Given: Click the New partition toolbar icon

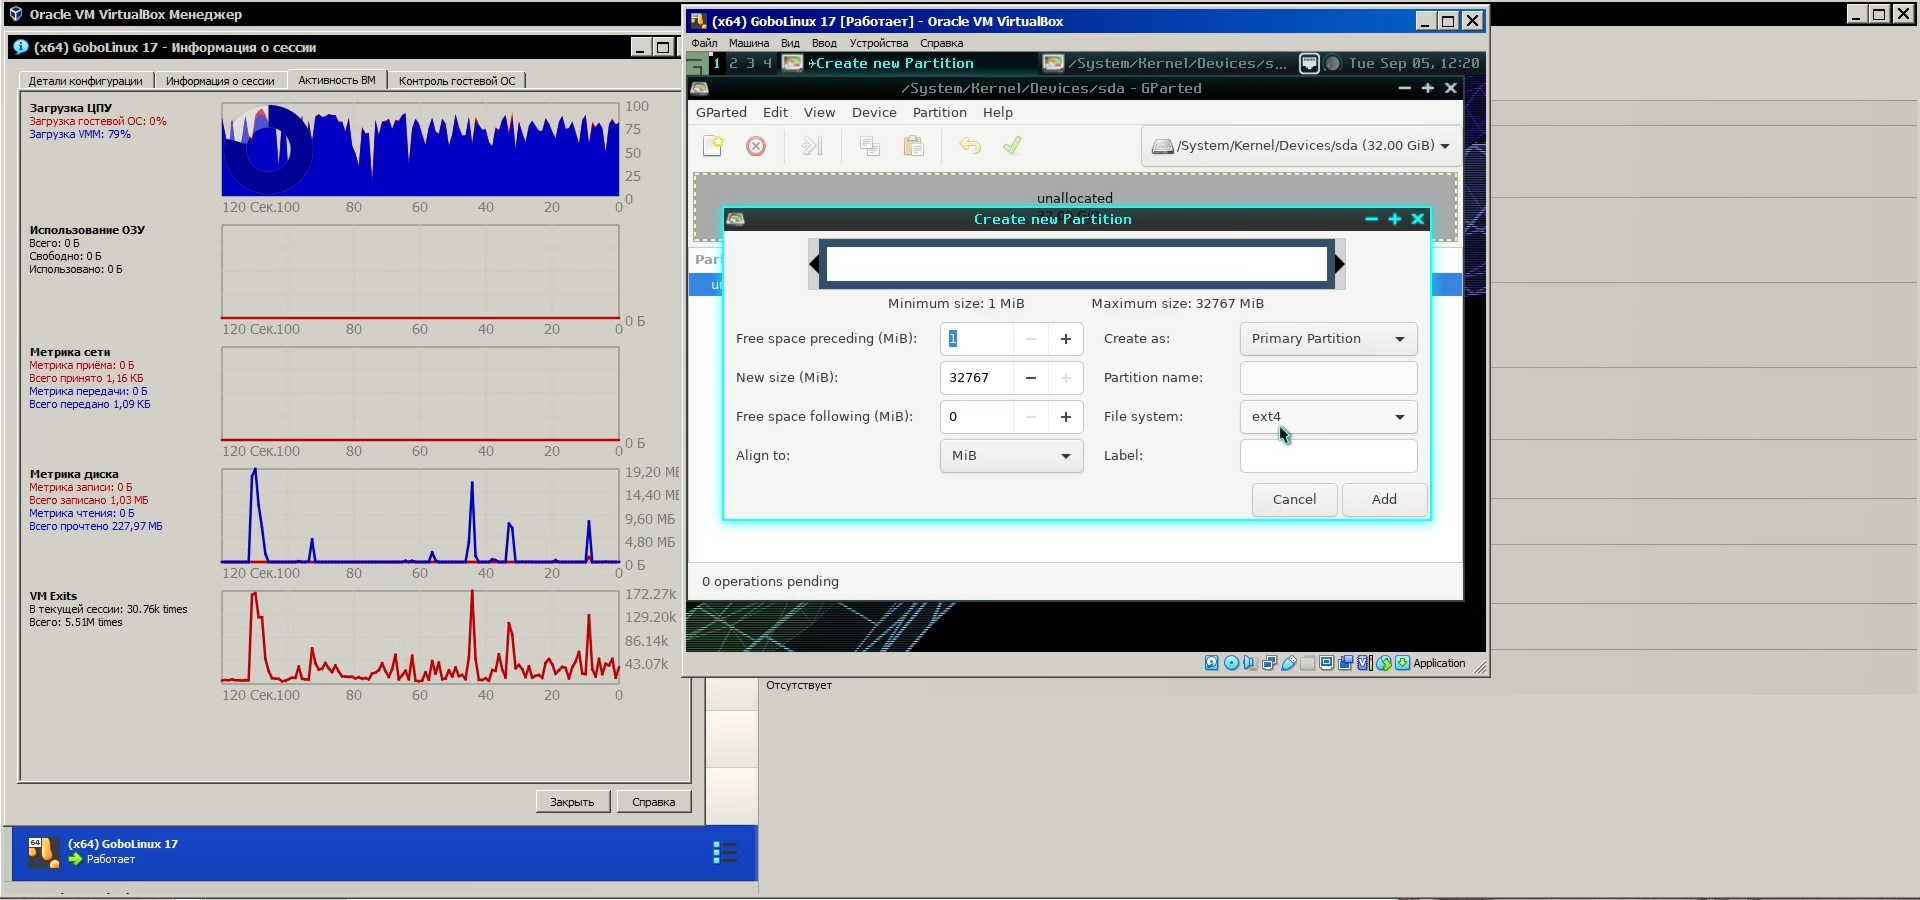Looking at the screenshot, I should 713,146.
